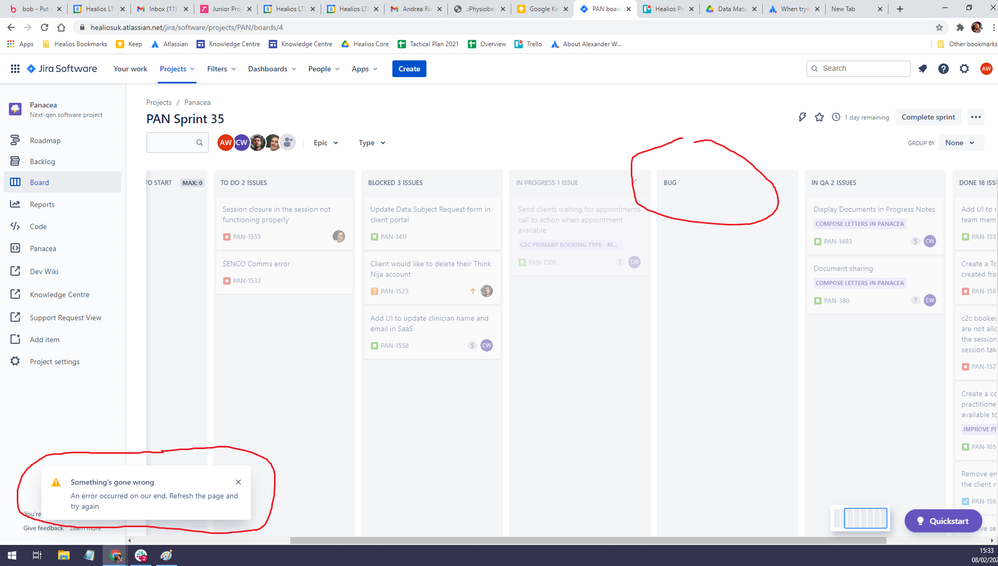Click the board search input box
This screenshot has width=998, height=566.
tap(177, 143)
